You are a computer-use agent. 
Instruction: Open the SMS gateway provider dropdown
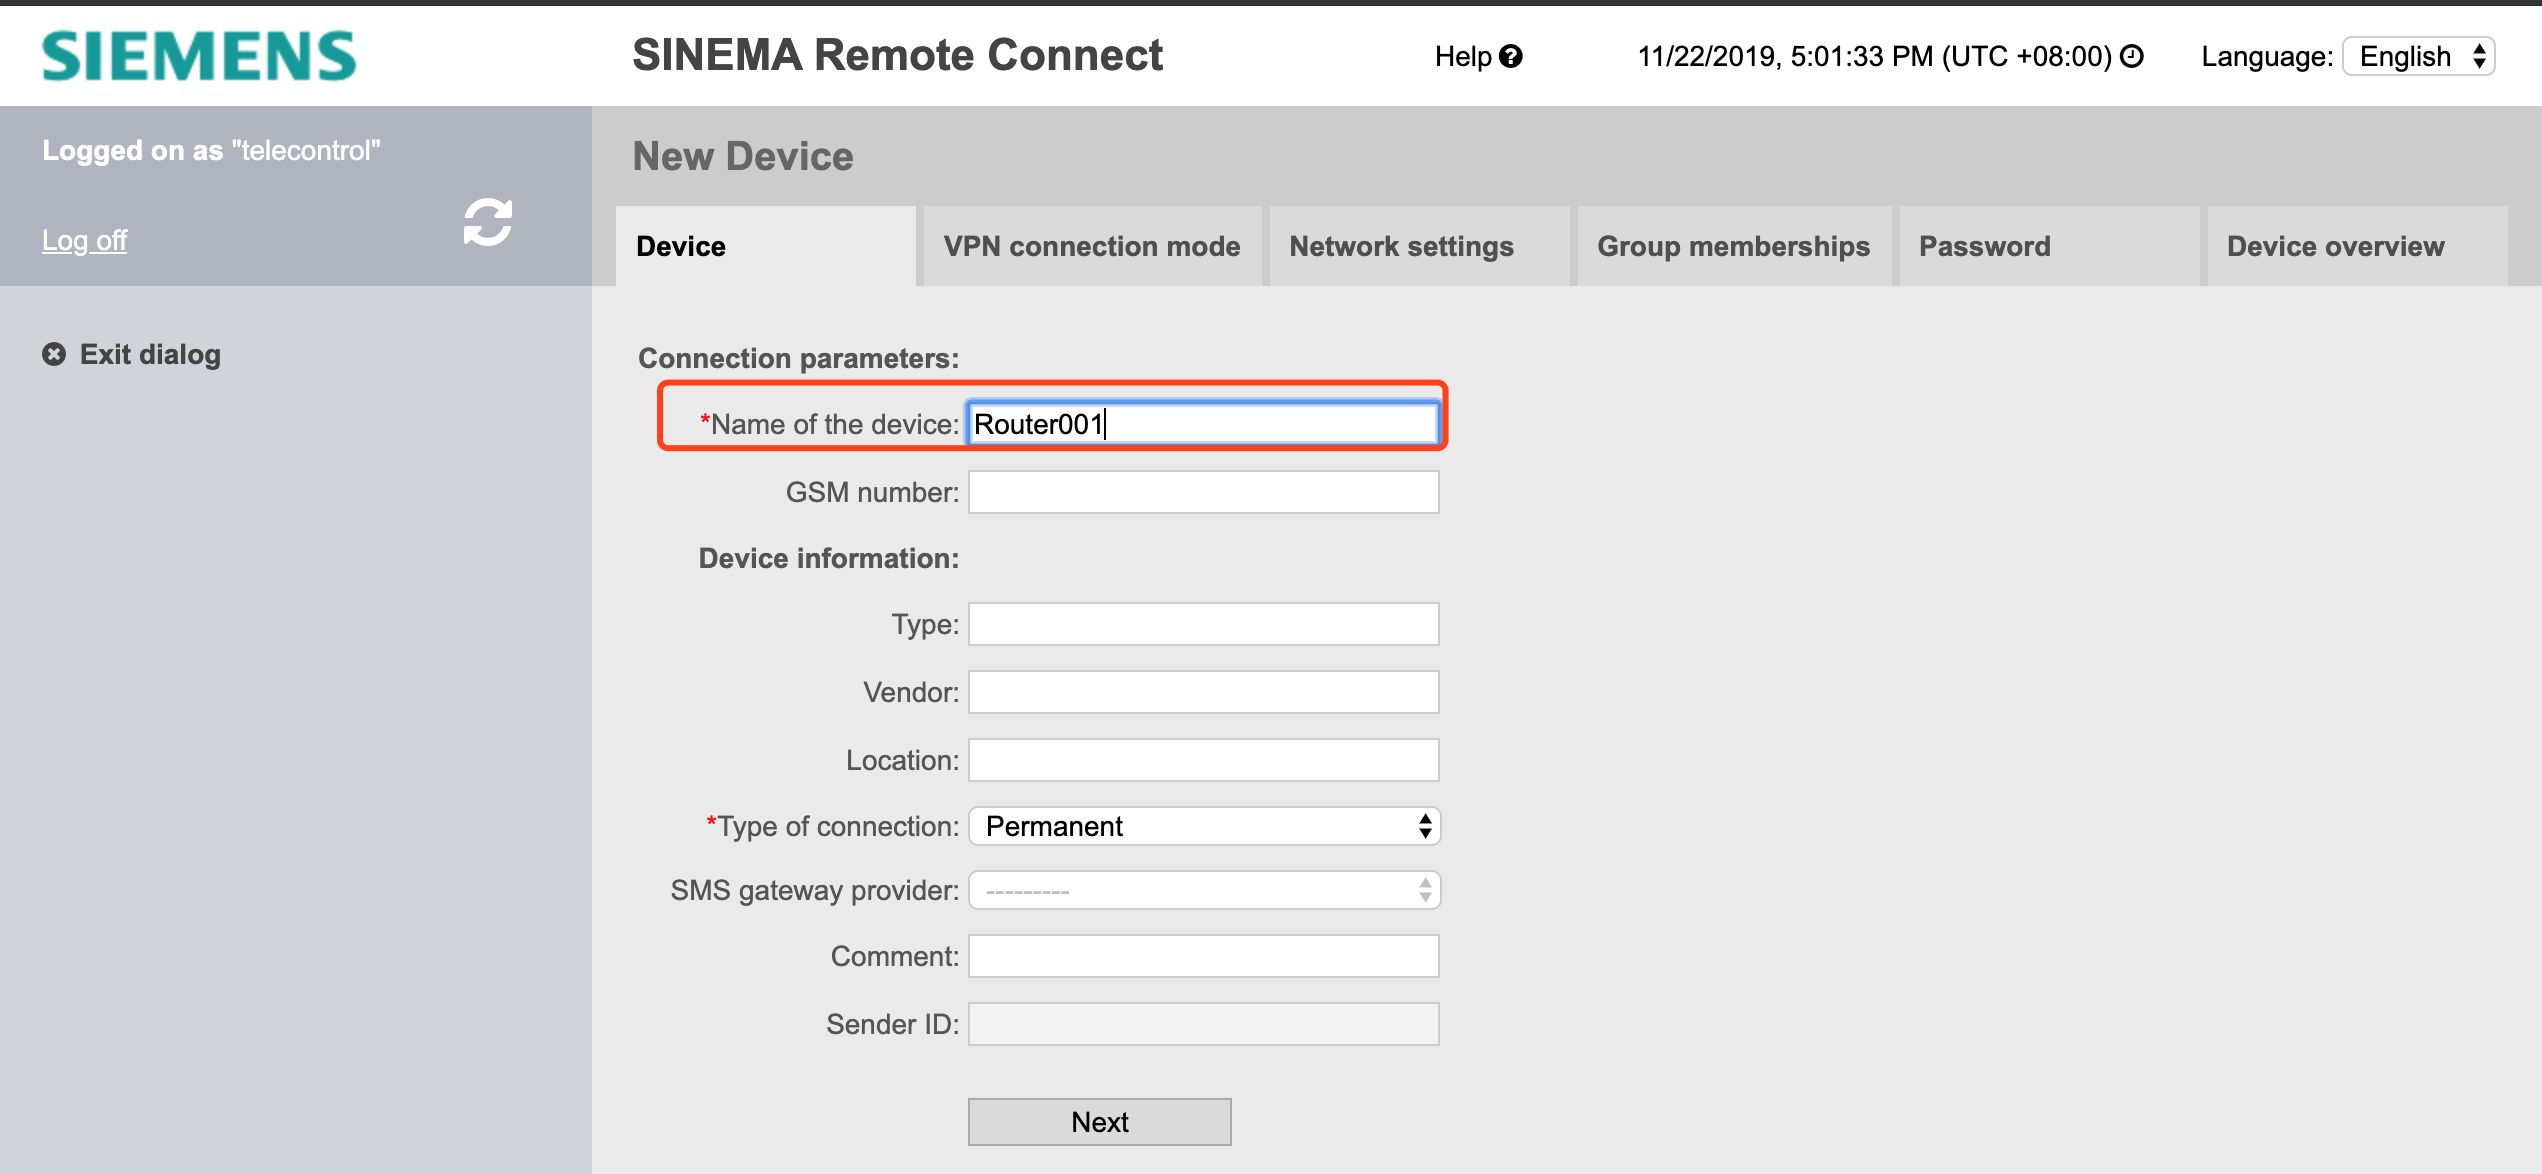(1204, 891)
